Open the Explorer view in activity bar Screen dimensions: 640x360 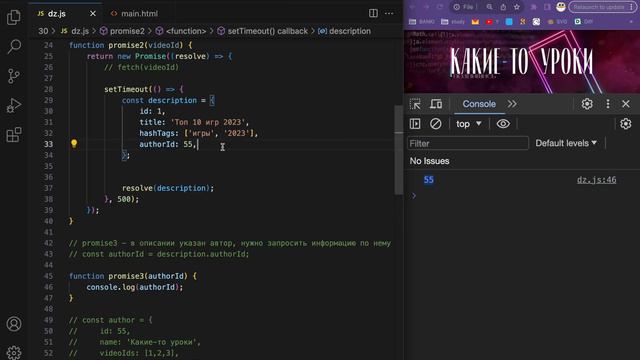[14, 17]
